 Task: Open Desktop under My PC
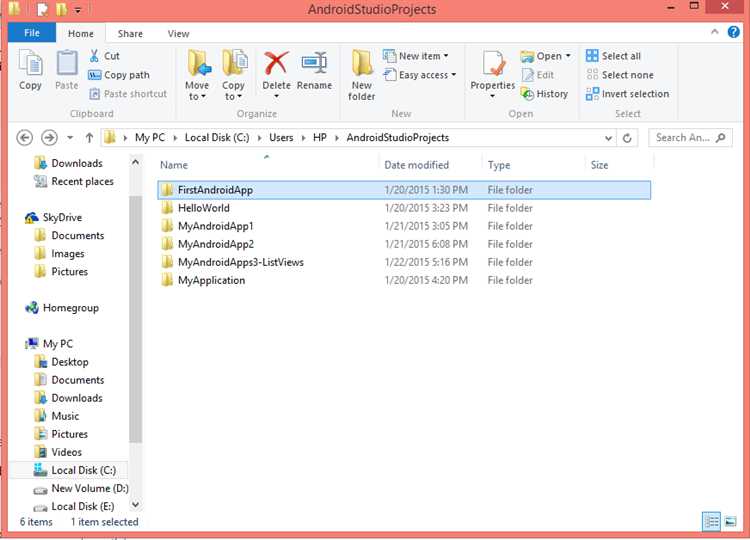tap(61, 362)
